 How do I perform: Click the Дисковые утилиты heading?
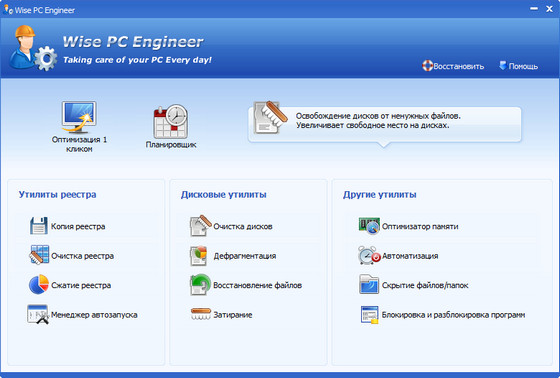point(223,195)
